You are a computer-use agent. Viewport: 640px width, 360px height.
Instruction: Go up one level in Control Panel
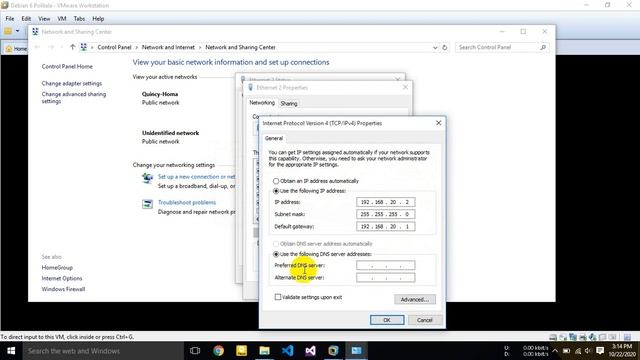tap(72, 47)
